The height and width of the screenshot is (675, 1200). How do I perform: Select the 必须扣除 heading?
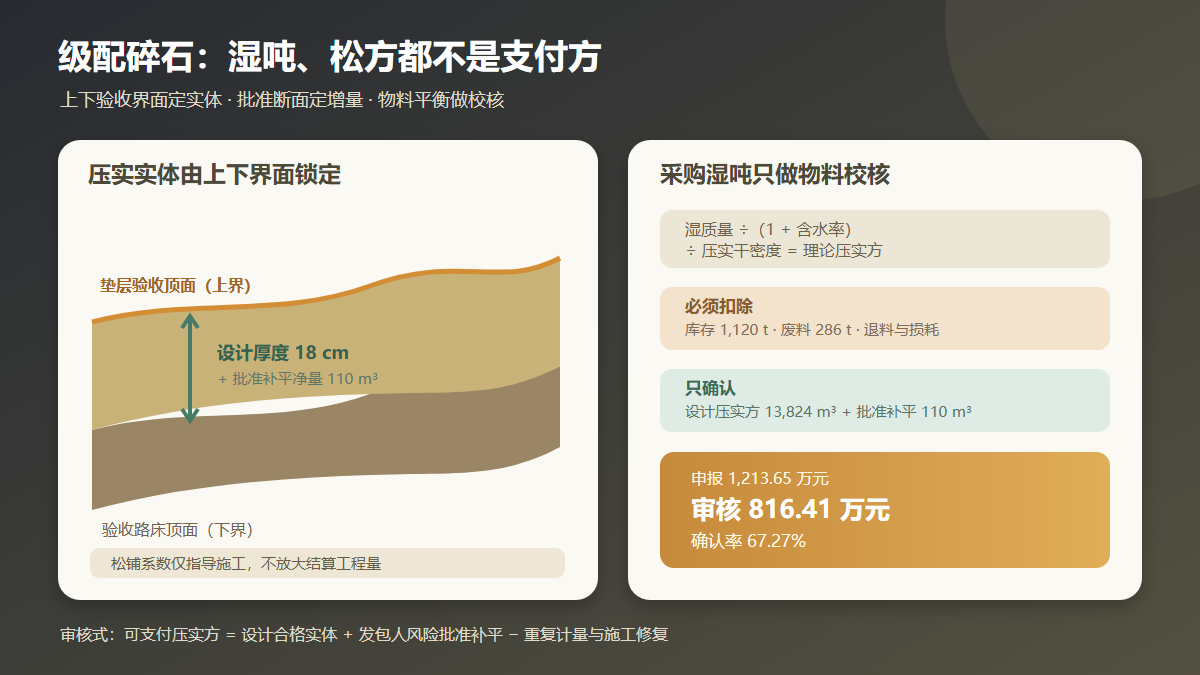click(719, 307)
